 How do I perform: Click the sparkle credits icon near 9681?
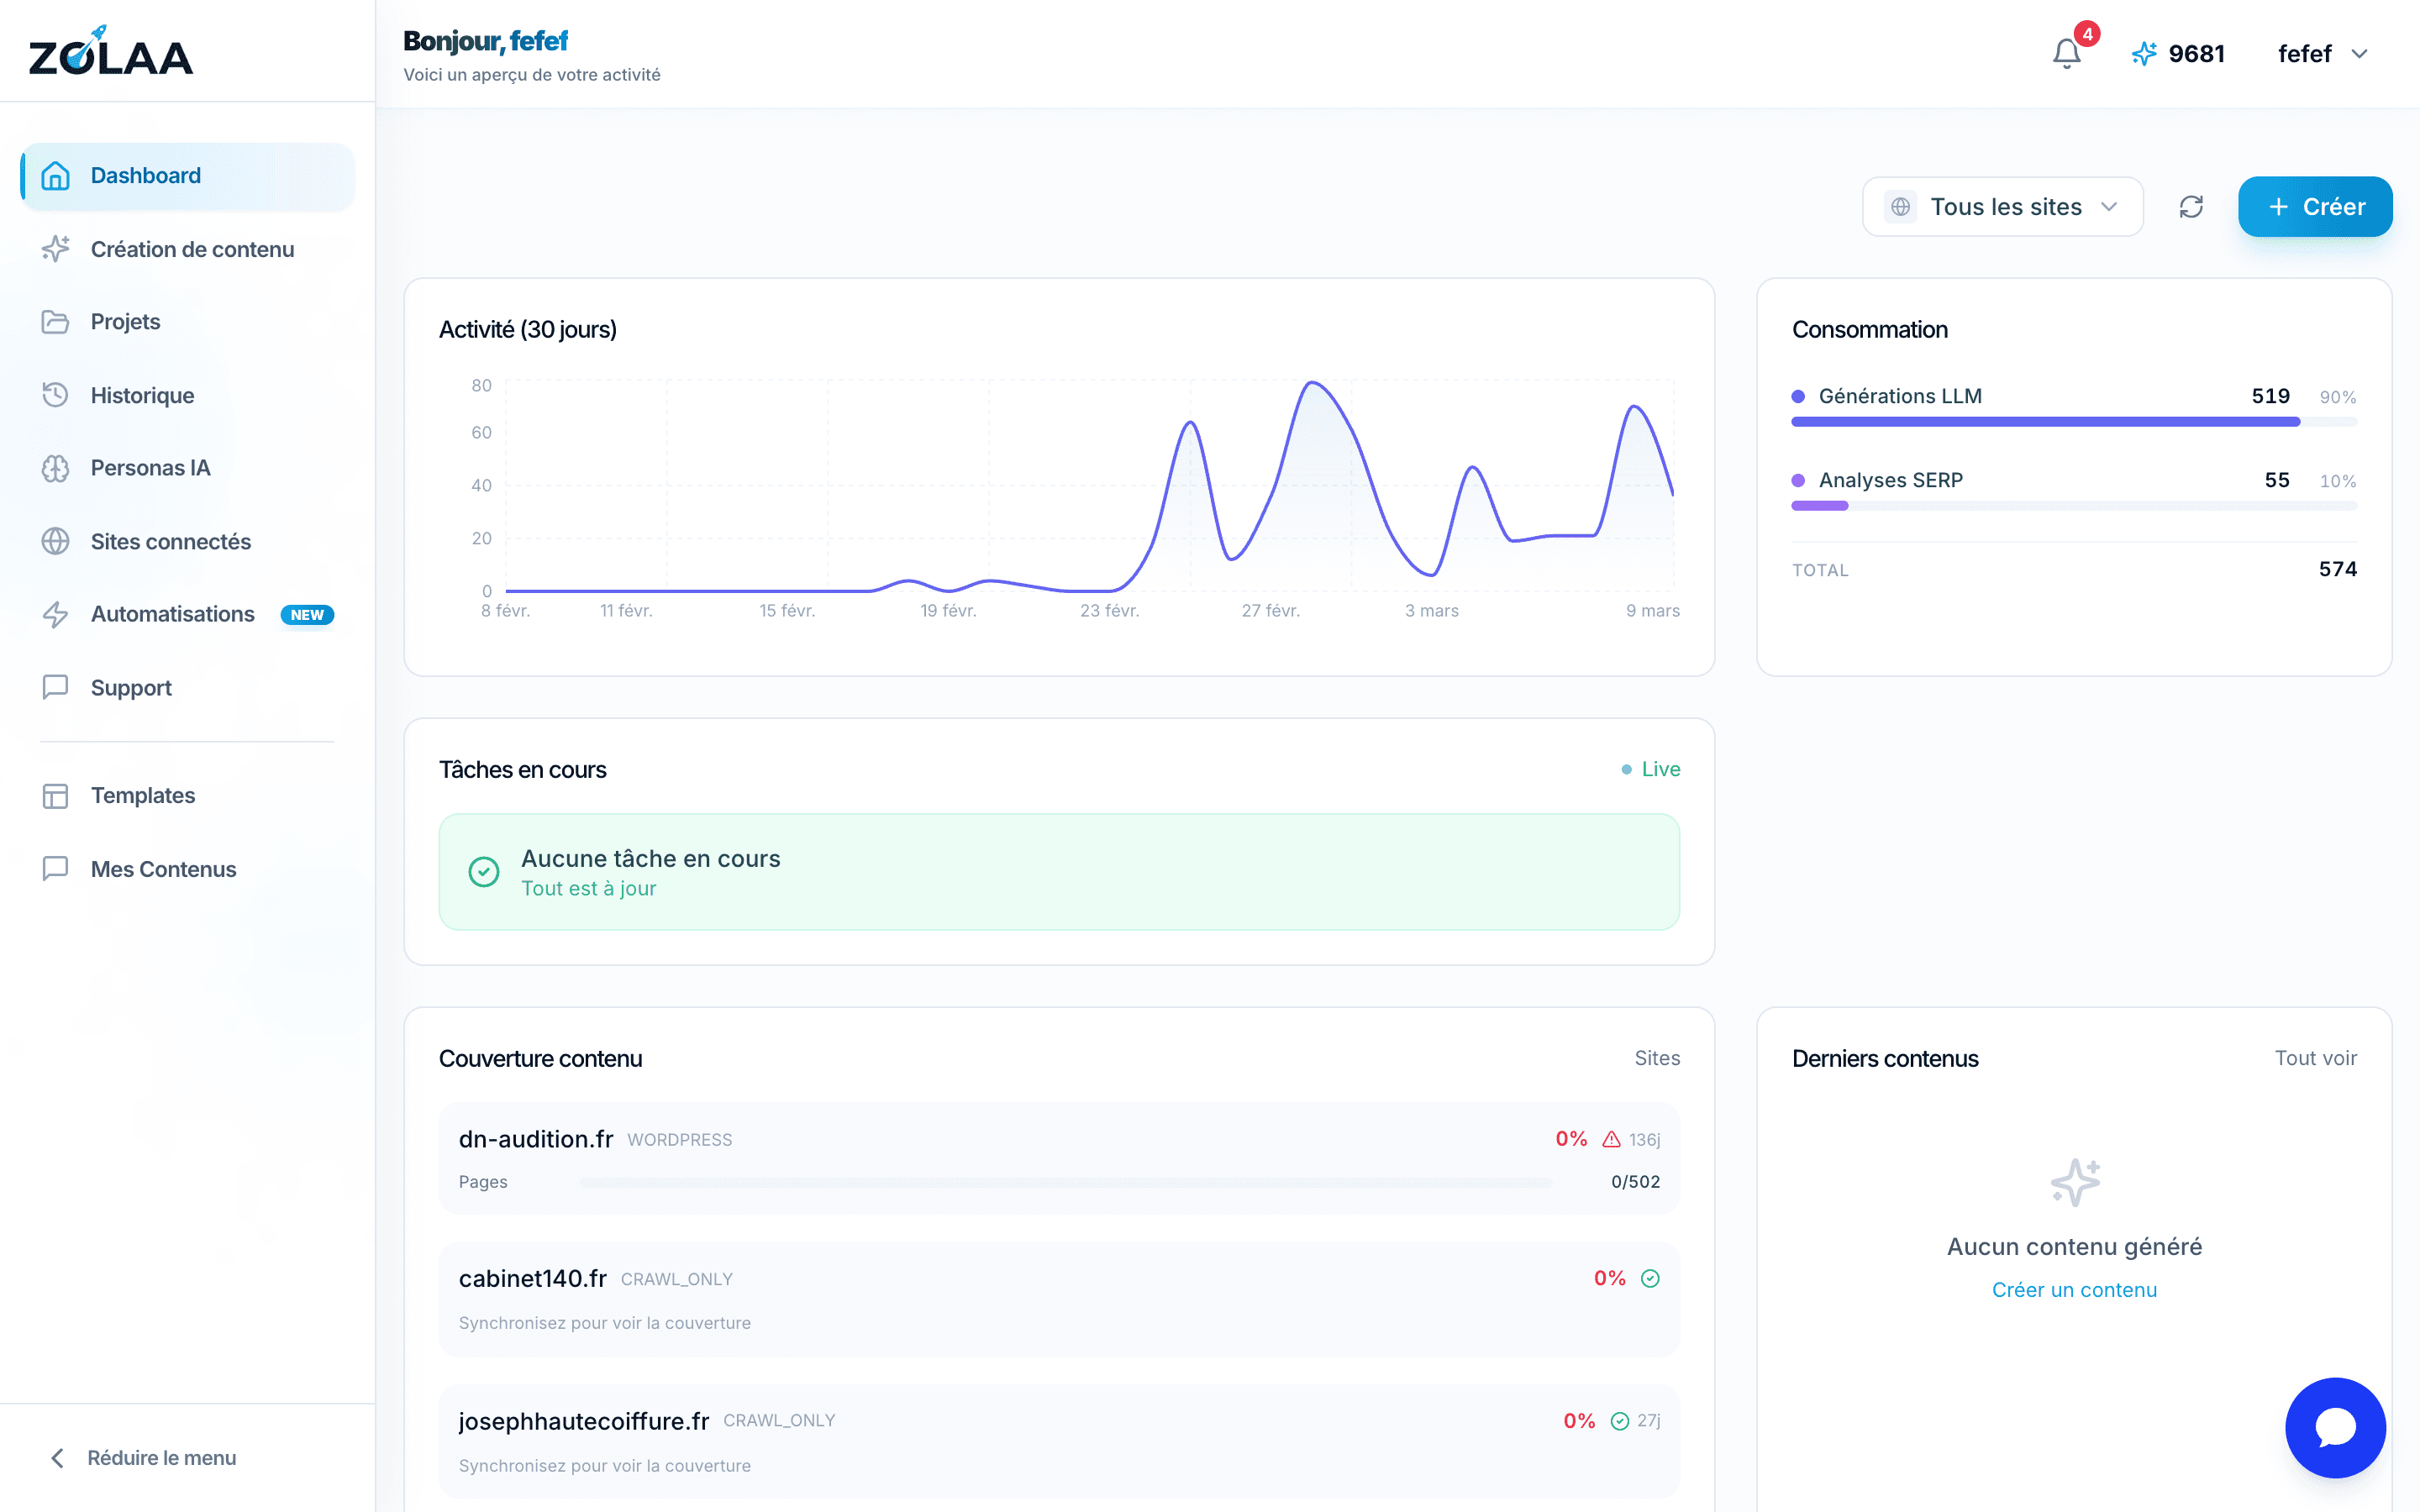point(2143,53)
